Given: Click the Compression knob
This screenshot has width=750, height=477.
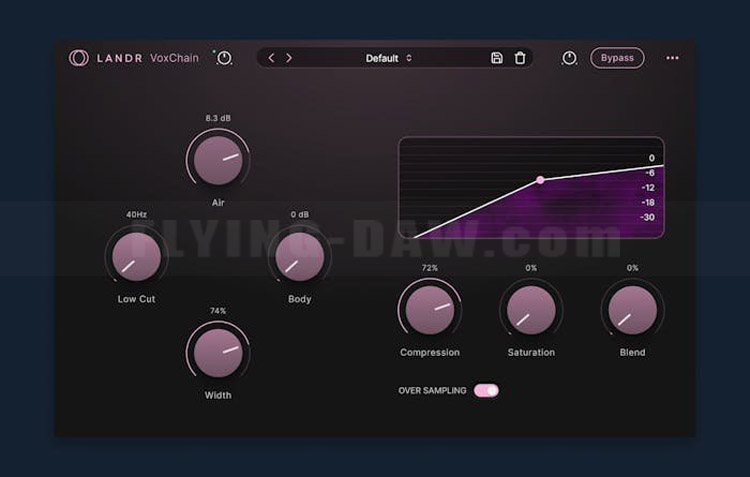Looking at the screenshot, I should tap(430, 310).
